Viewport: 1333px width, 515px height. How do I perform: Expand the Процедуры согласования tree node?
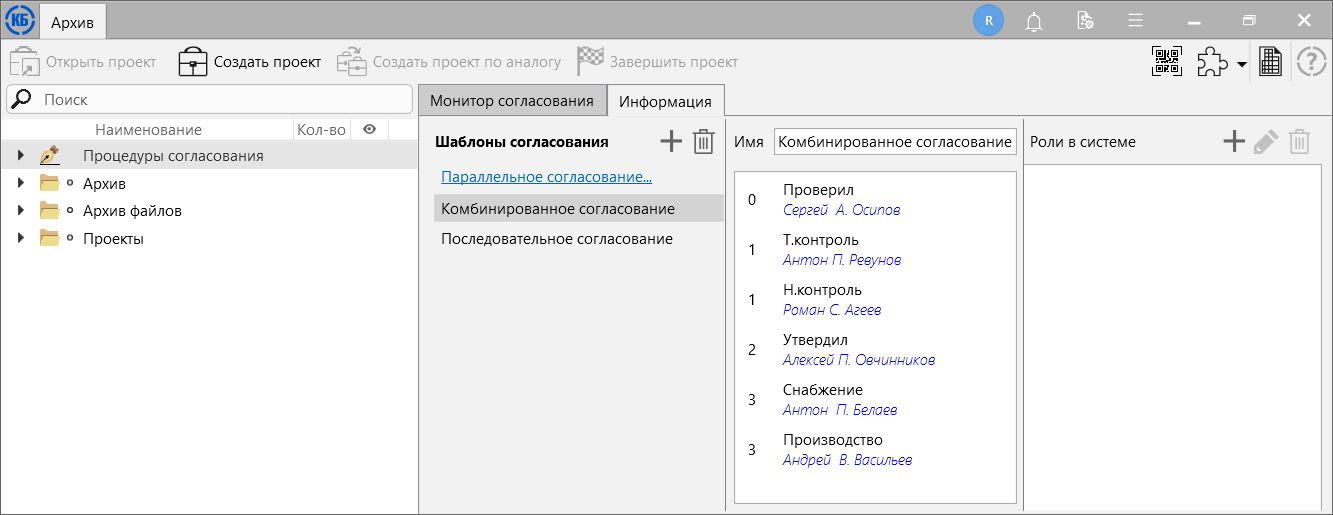(20, 156)
